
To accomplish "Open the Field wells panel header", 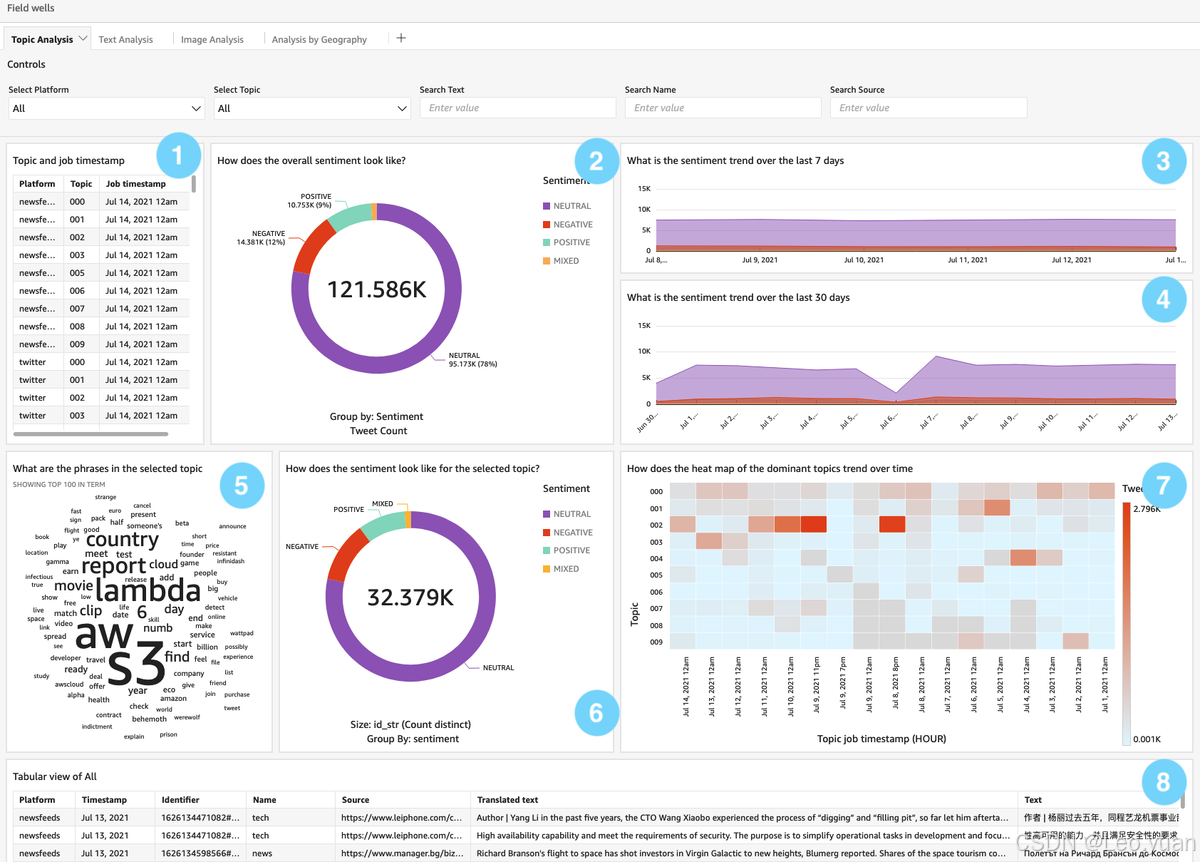I will click(30, 8).
